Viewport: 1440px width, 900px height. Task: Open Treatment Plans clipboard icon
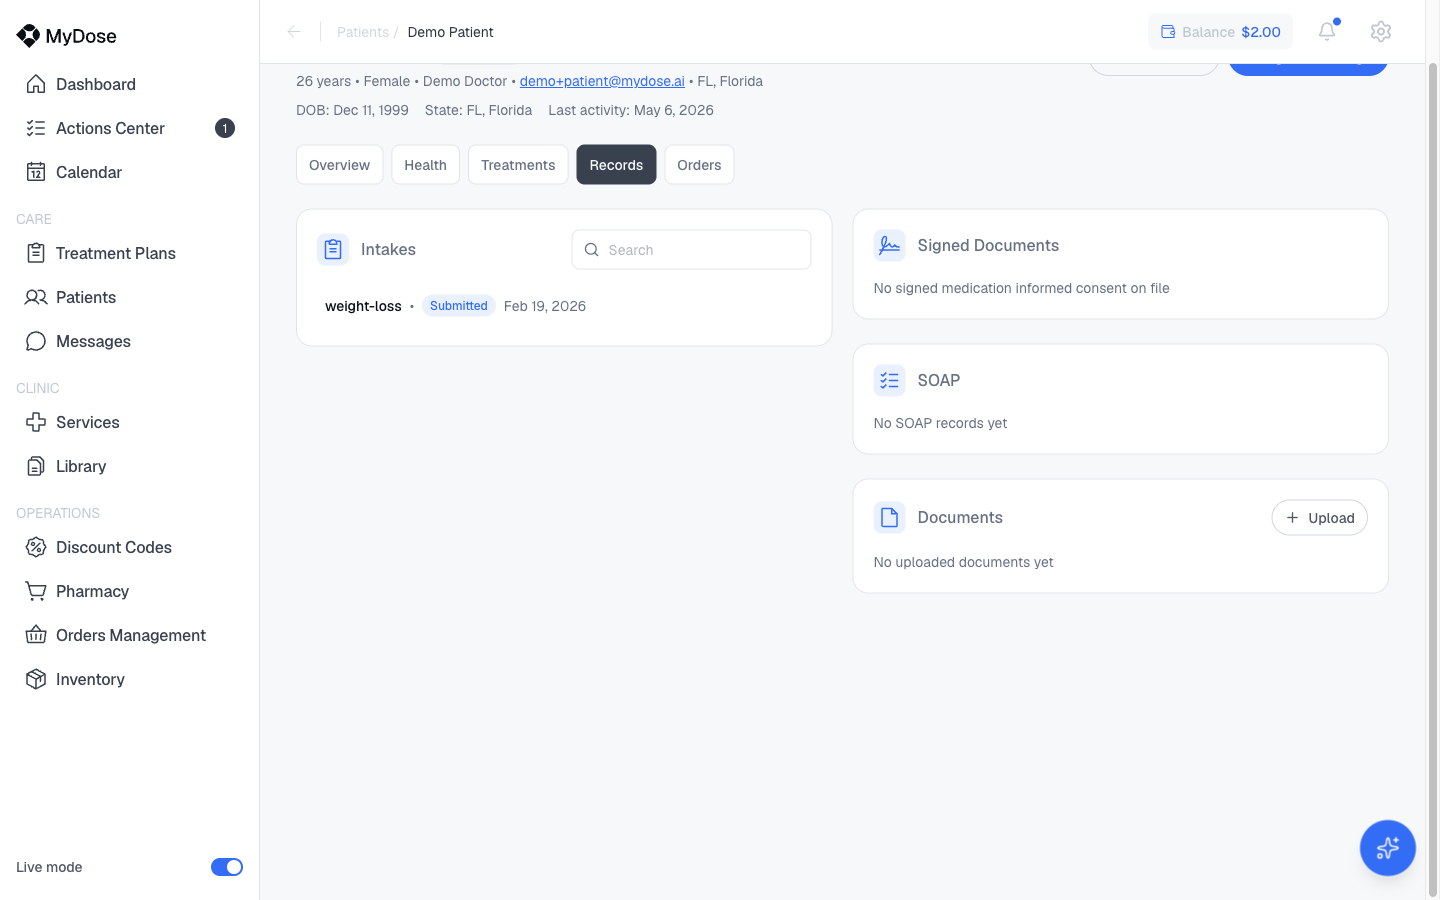click(x=36, y=253)
